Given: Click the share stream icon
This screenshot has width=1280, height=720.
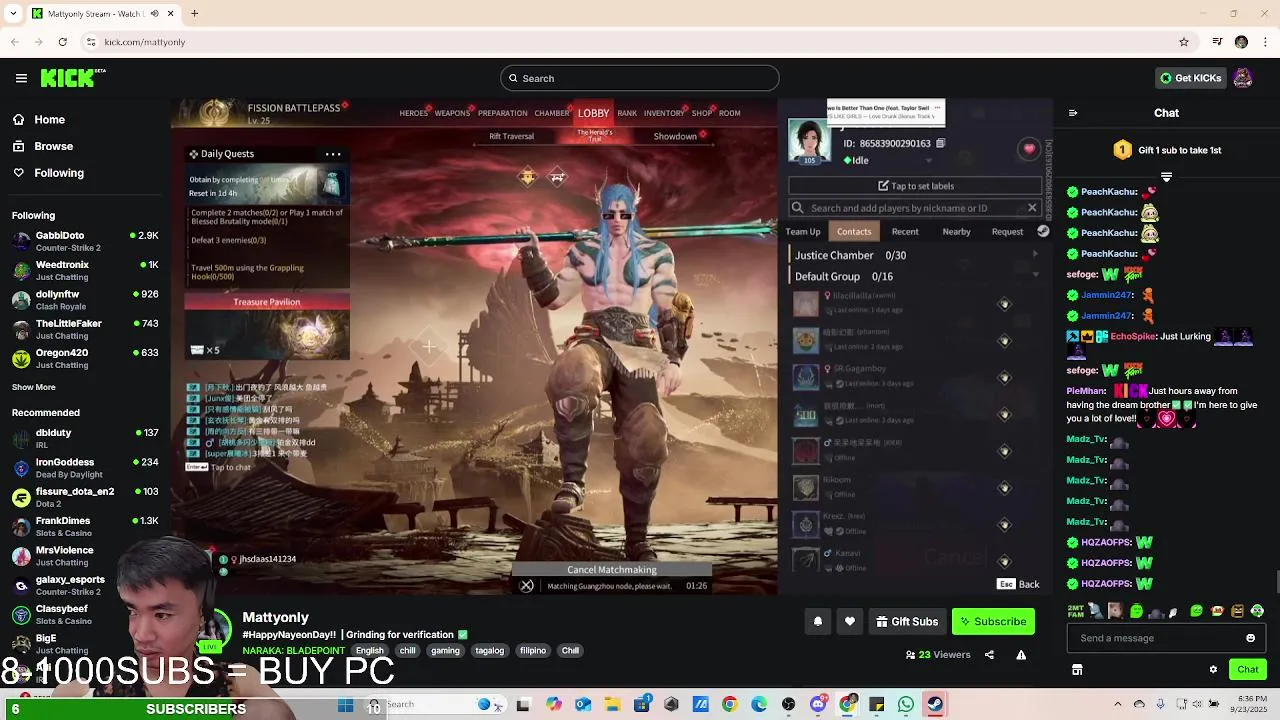Looking at the screenshot, I should [x=989, y=655].
